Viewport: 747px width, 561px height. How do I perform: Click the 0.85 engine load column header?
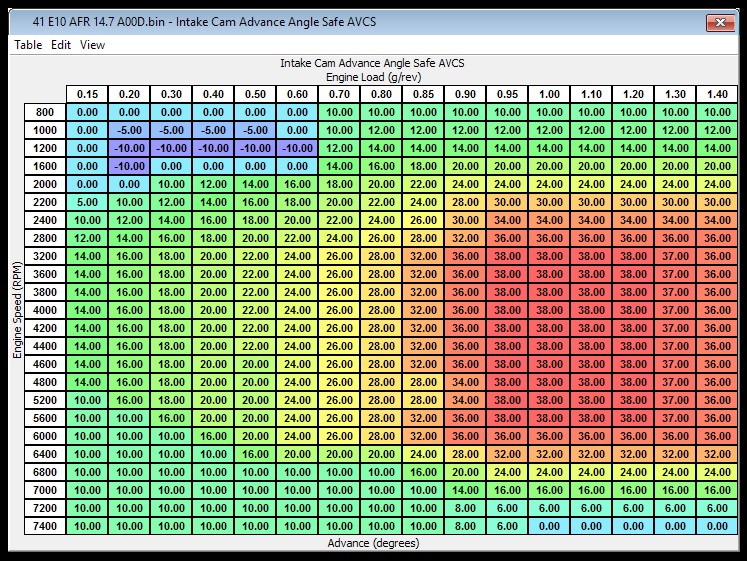[x=423, y=94]
